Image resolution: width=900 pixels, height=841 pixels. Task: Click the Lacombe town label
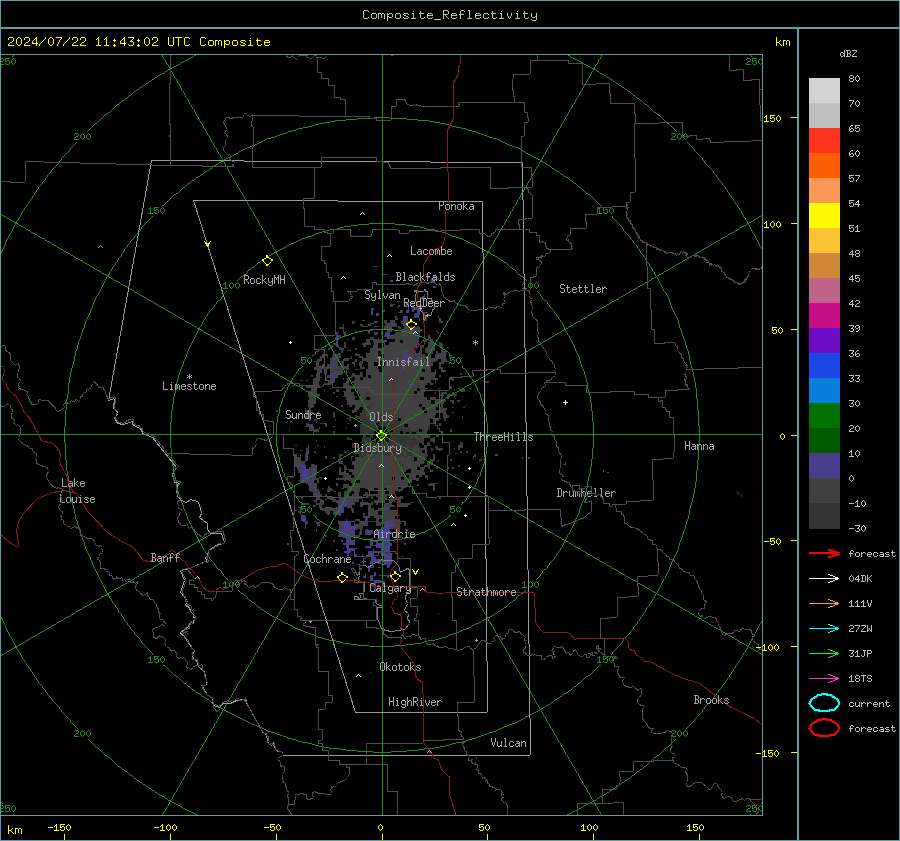pyautogui.click(x=431, y=251)
